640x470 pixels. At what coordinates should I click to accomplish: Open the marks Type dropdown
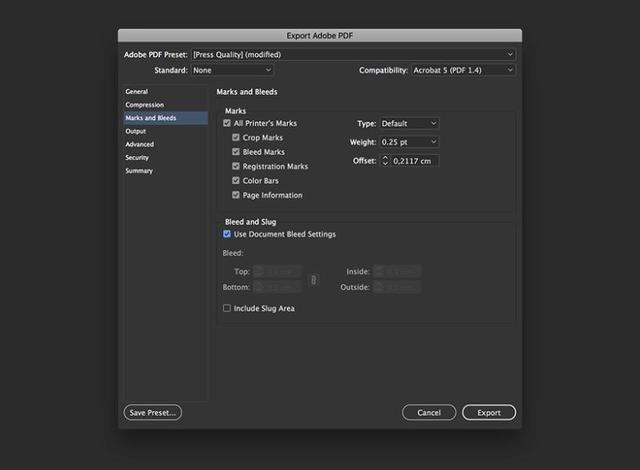[409, 123]
